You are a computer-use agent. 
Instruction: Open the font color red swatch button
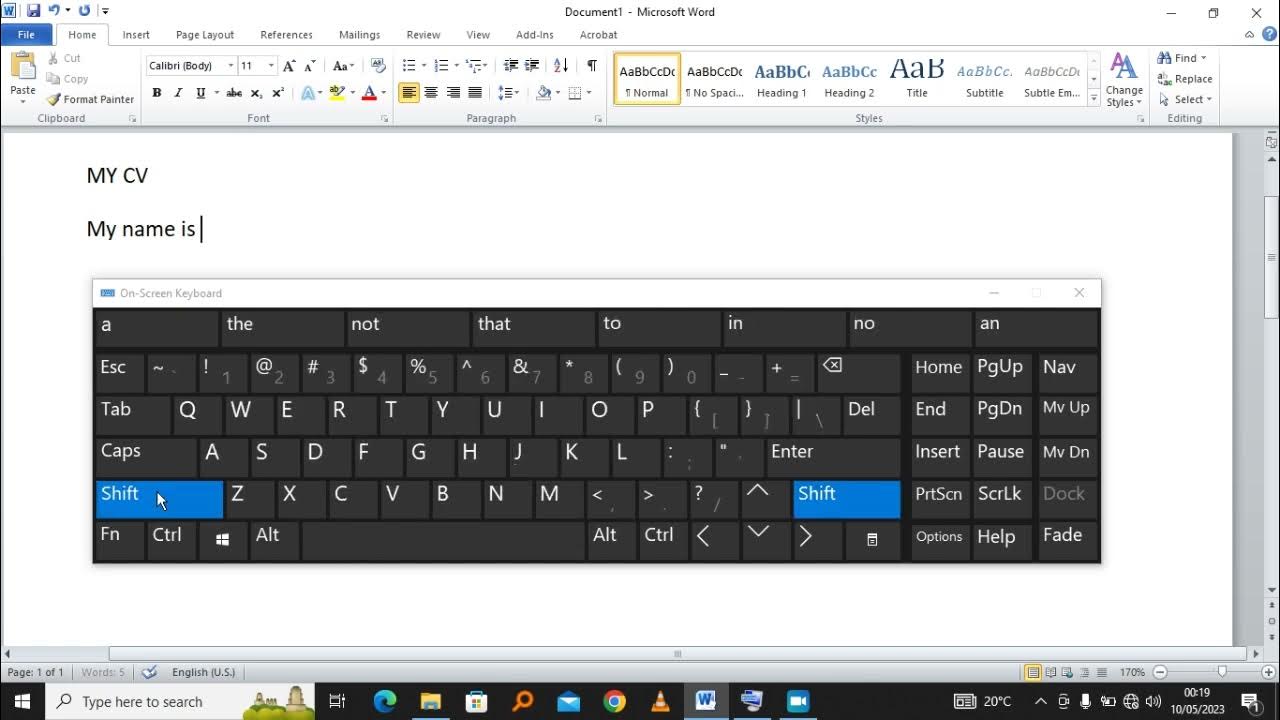click(x=368, y=93)
